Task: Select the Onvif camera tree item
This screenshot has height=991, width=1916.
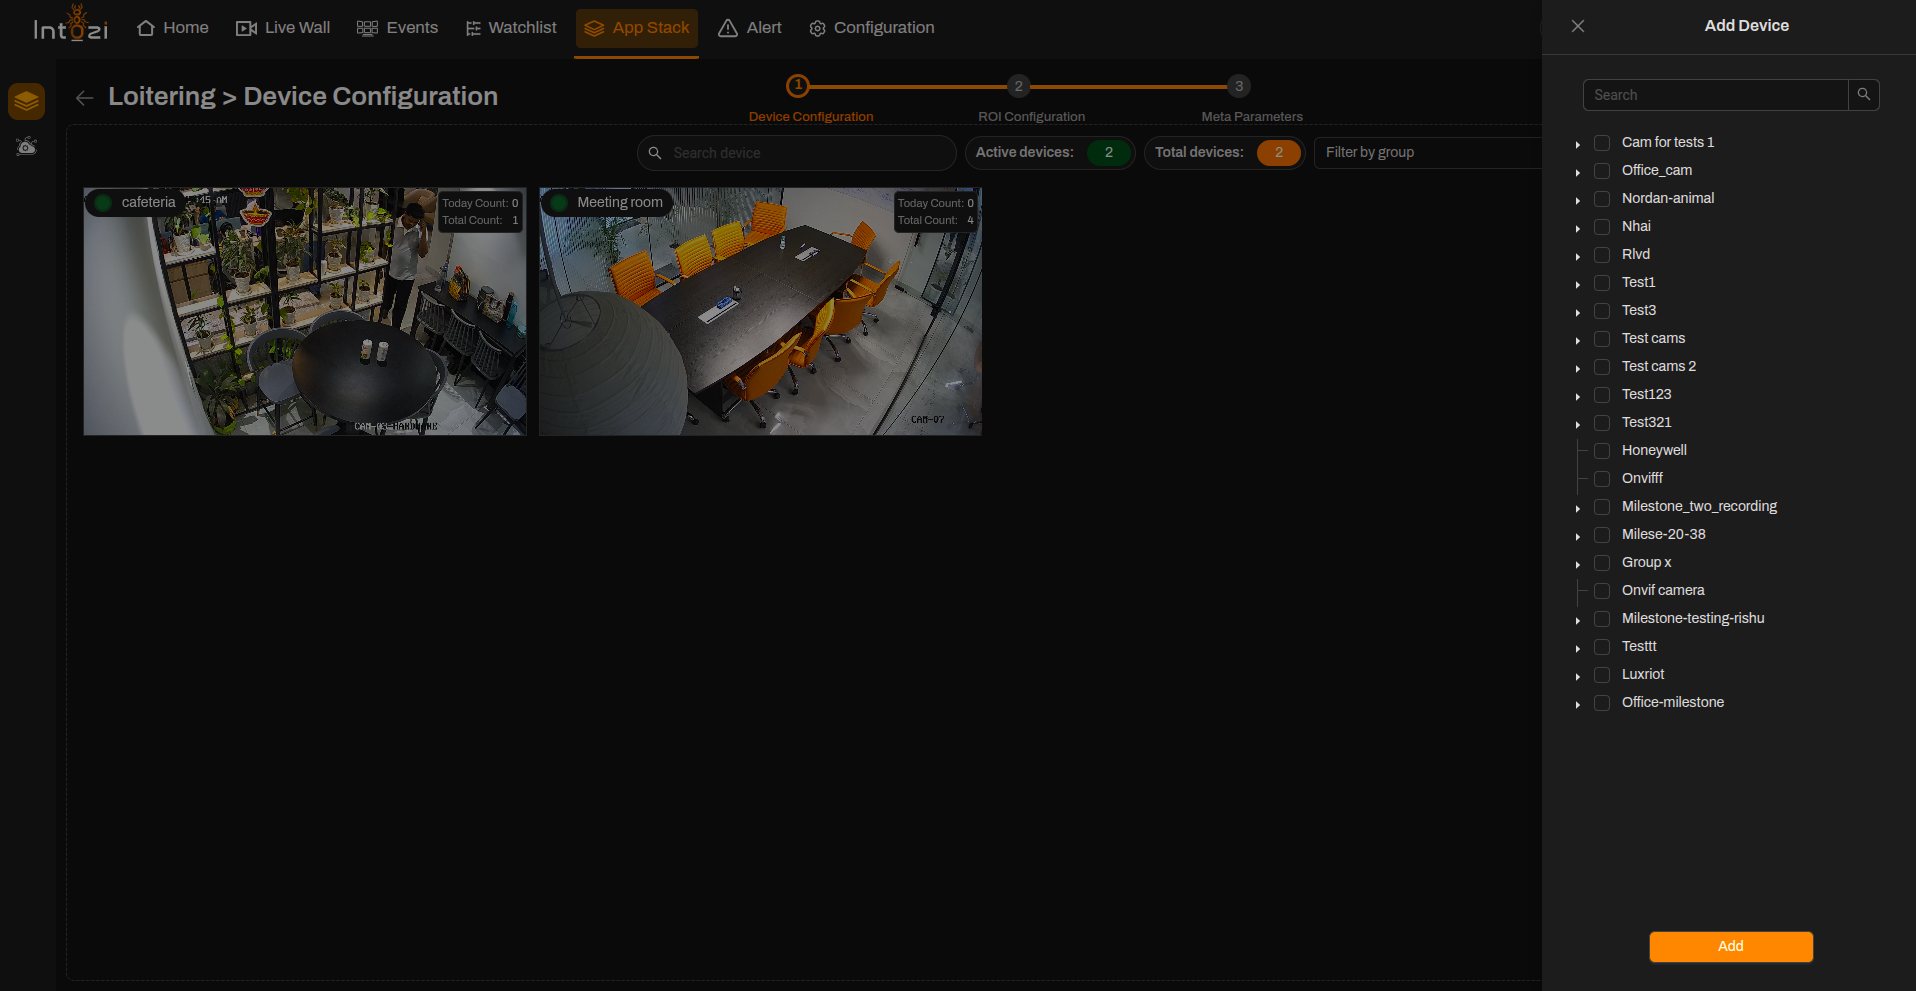Action: click(1663, 590)
